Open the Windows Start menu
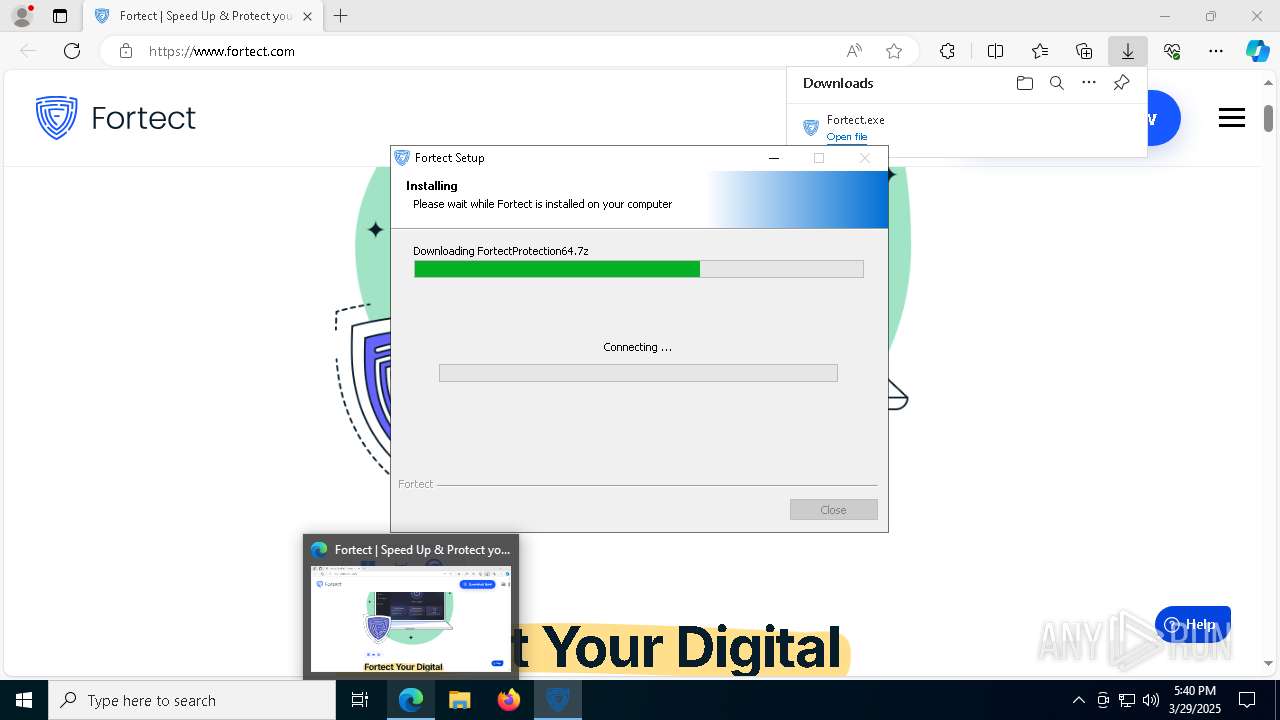This screenshot has height=720, width=1280. point(24,700)
